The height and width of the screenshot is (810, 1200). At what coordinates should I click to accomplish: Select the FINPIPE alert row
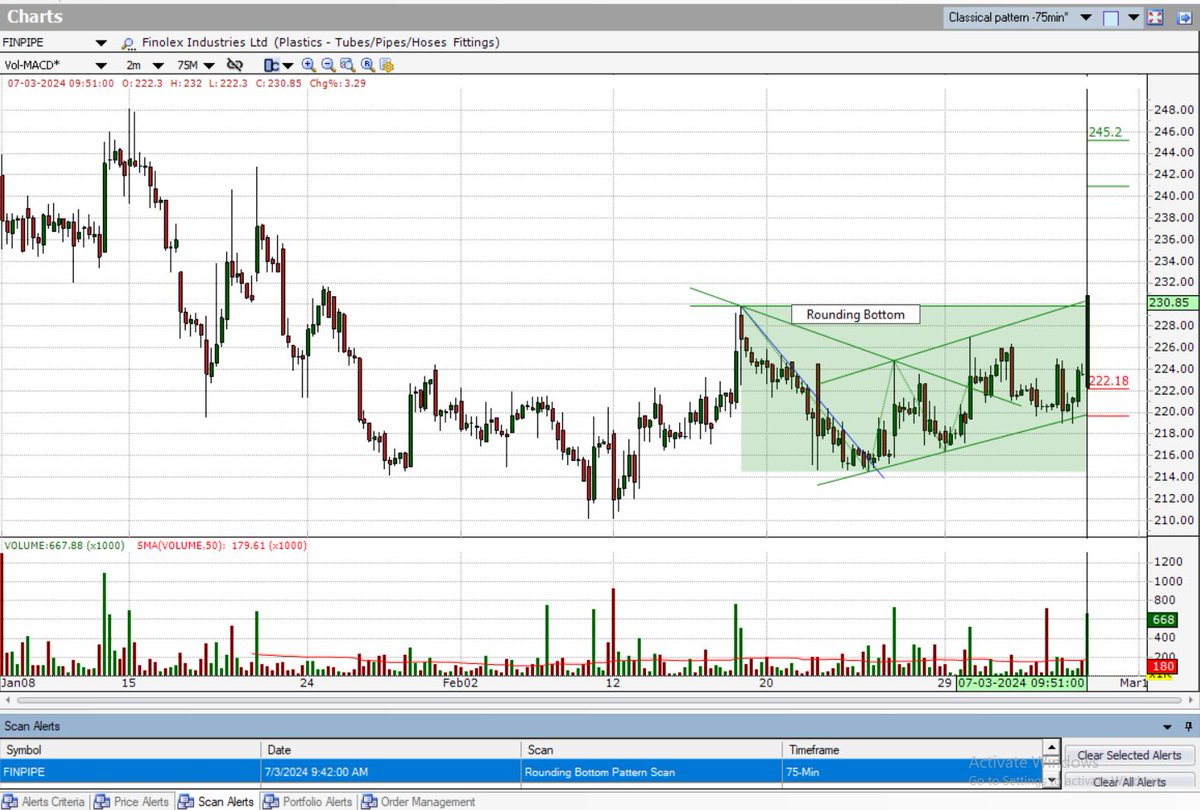(x=520, y=772)
